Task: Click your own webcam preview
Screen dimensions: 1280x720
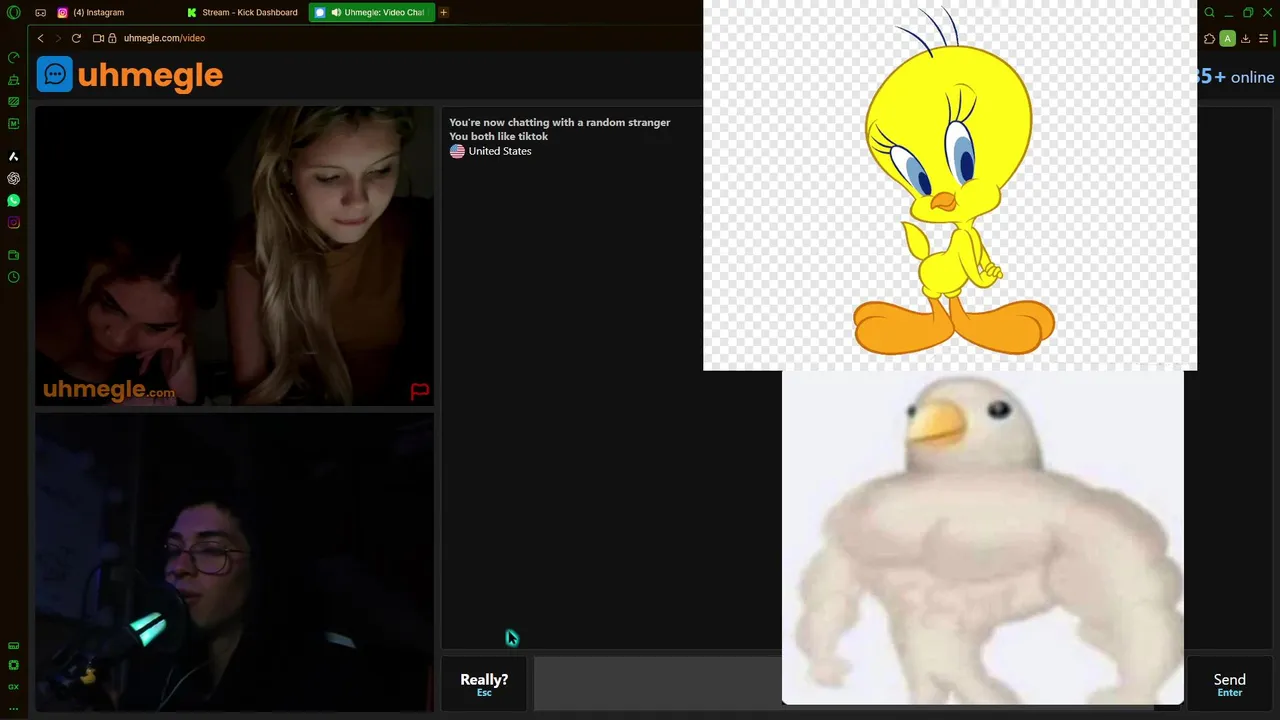Action: pos(234,562)
